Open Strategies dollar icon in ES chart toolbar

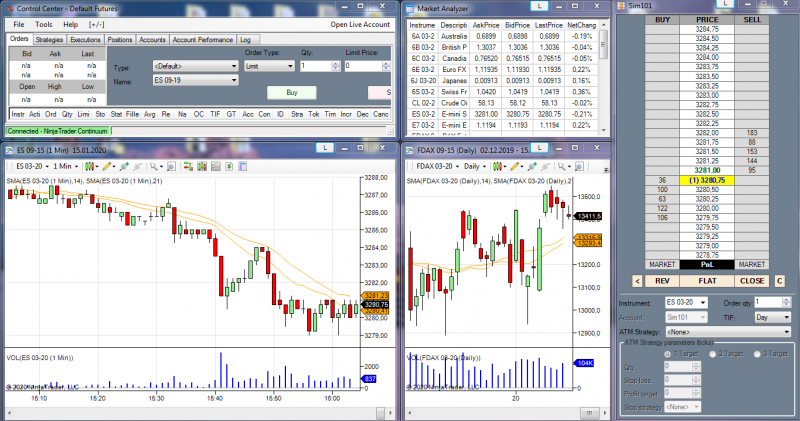[229, 166]
